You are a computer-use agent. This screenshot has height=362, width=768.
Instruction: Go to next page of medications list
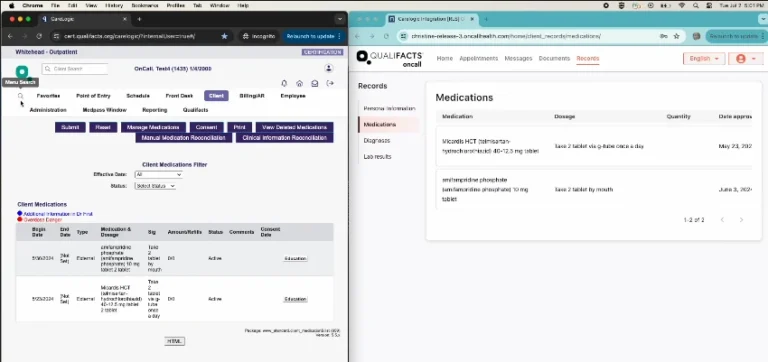tap(741, 220)
